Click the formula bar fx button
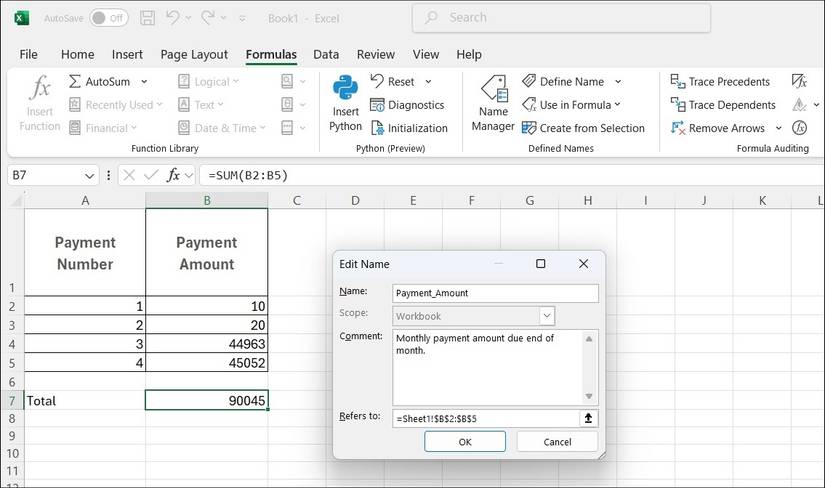This screenshot has height=488, width=825. (173, 175)
